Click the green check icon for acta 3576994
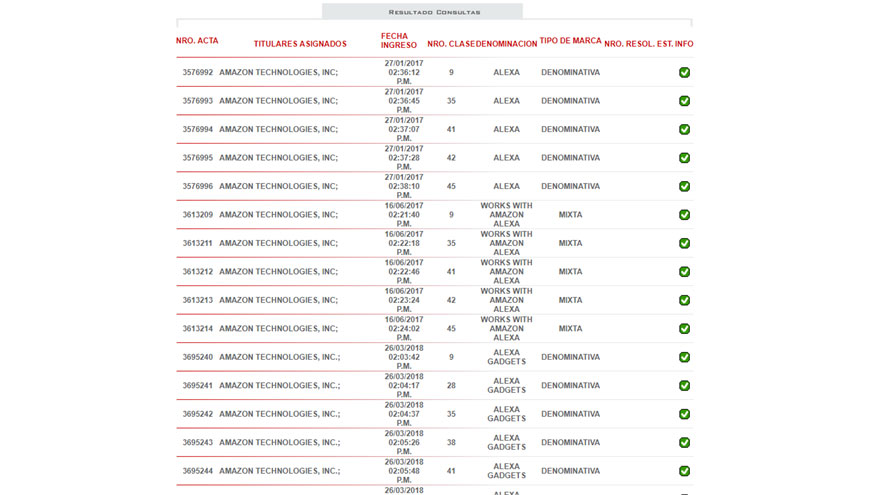 click(x=684, y=130)
